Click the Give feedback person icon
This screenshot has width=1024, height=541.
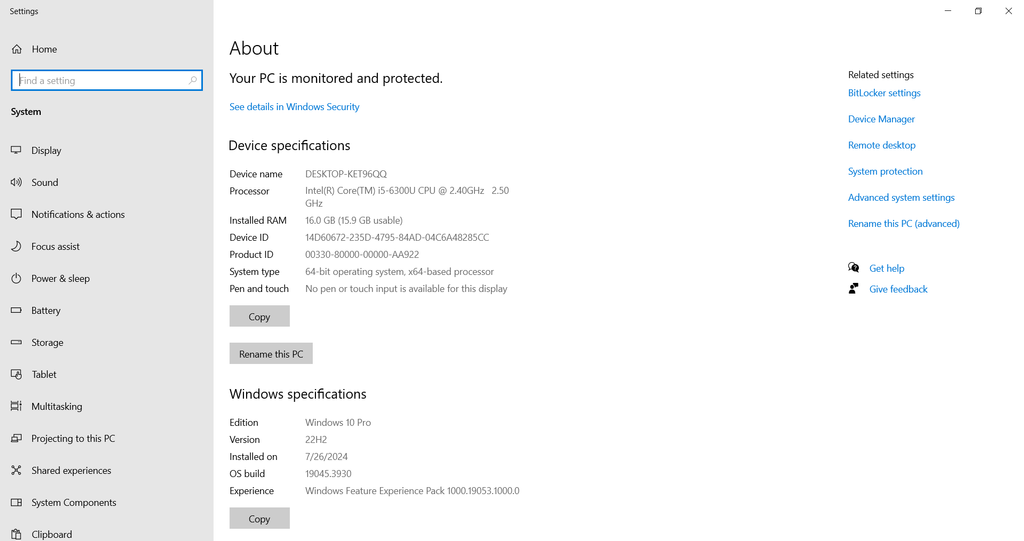[854, 288]
